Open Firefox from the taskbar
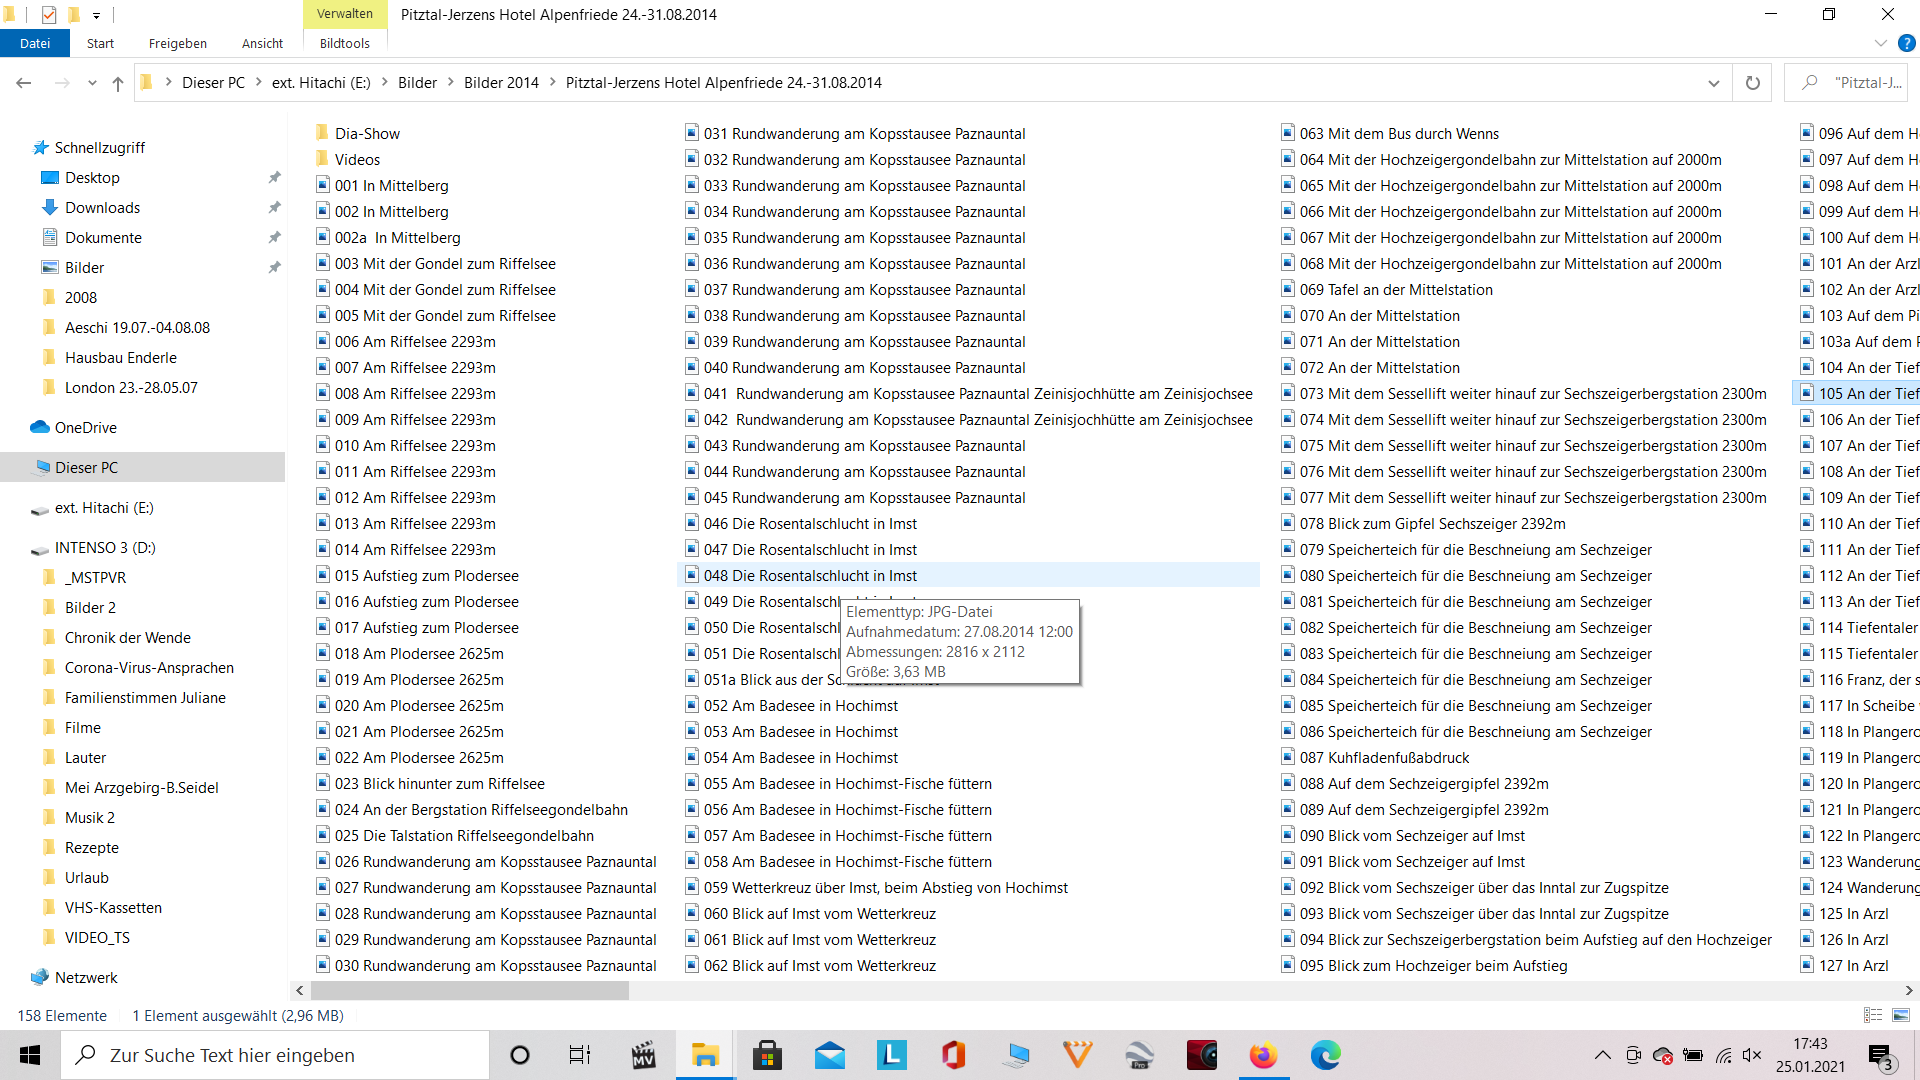The width and height of the screenshot is (1920, 1080). click(1263, 1055)
